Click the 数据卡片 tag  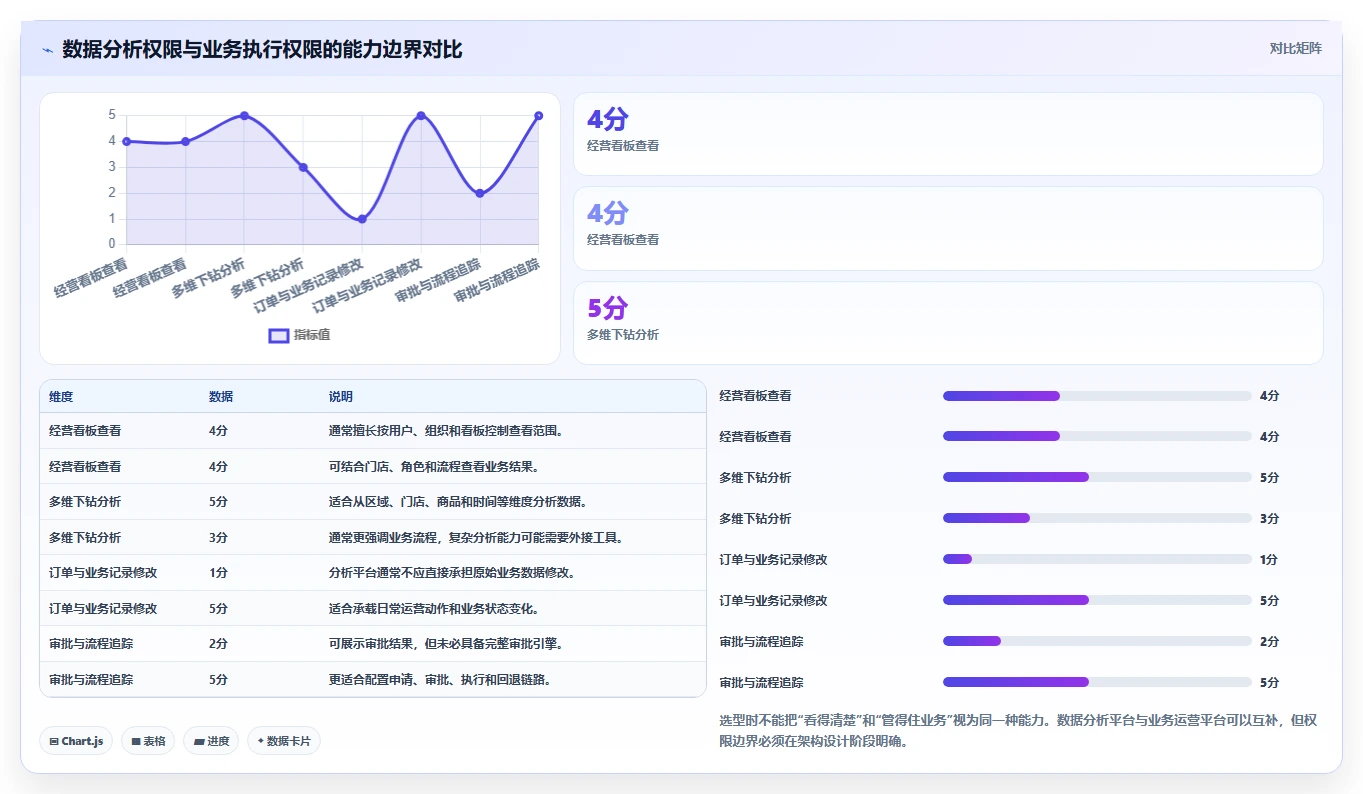pos(284,741)
